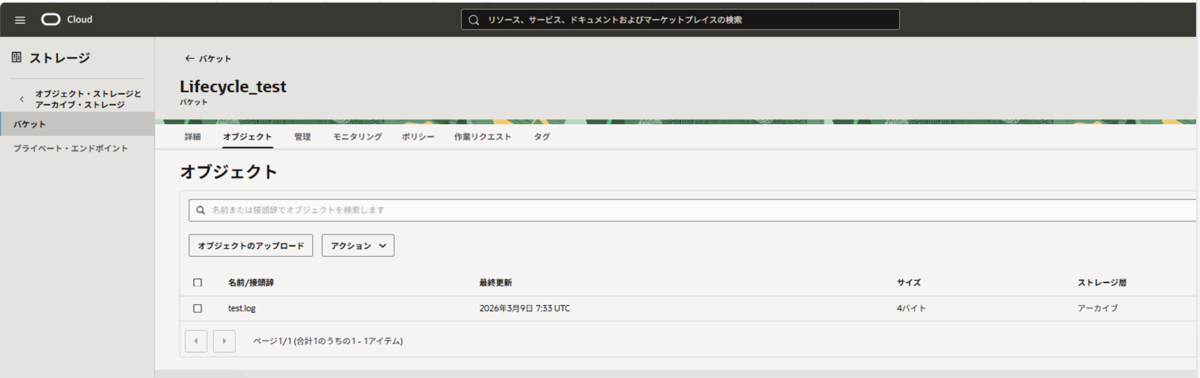
Task: Switch to the ポリシー tab
Action: (418, 136)
